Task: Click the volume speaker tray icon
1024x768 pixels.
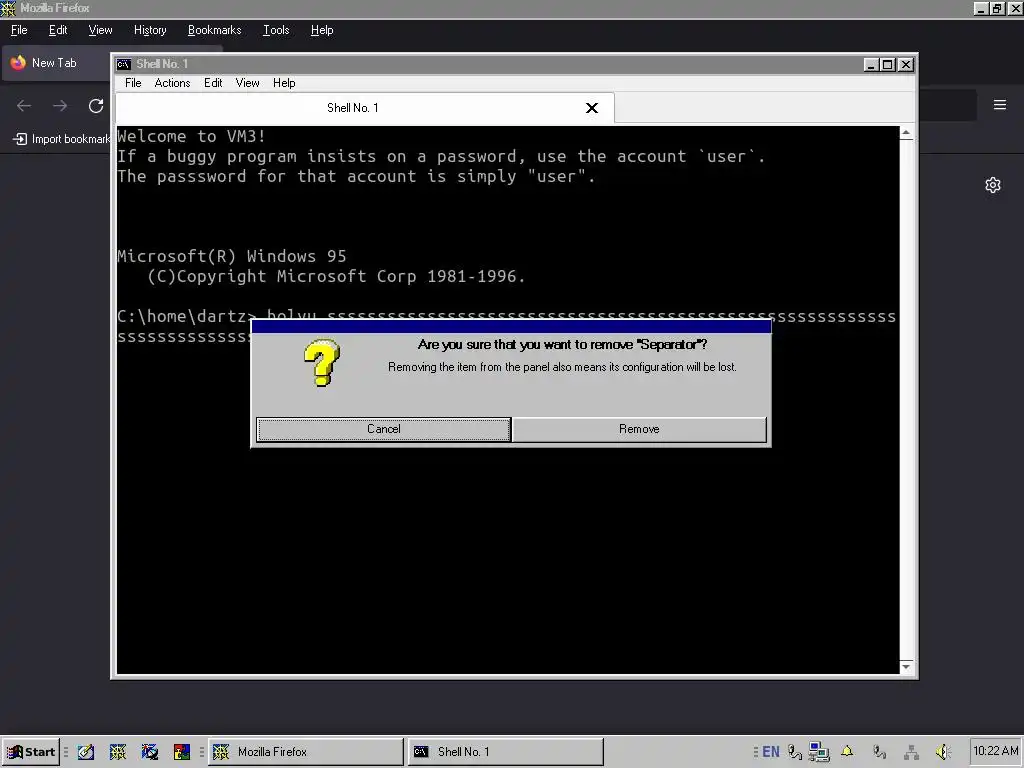Action: [943, 752]
